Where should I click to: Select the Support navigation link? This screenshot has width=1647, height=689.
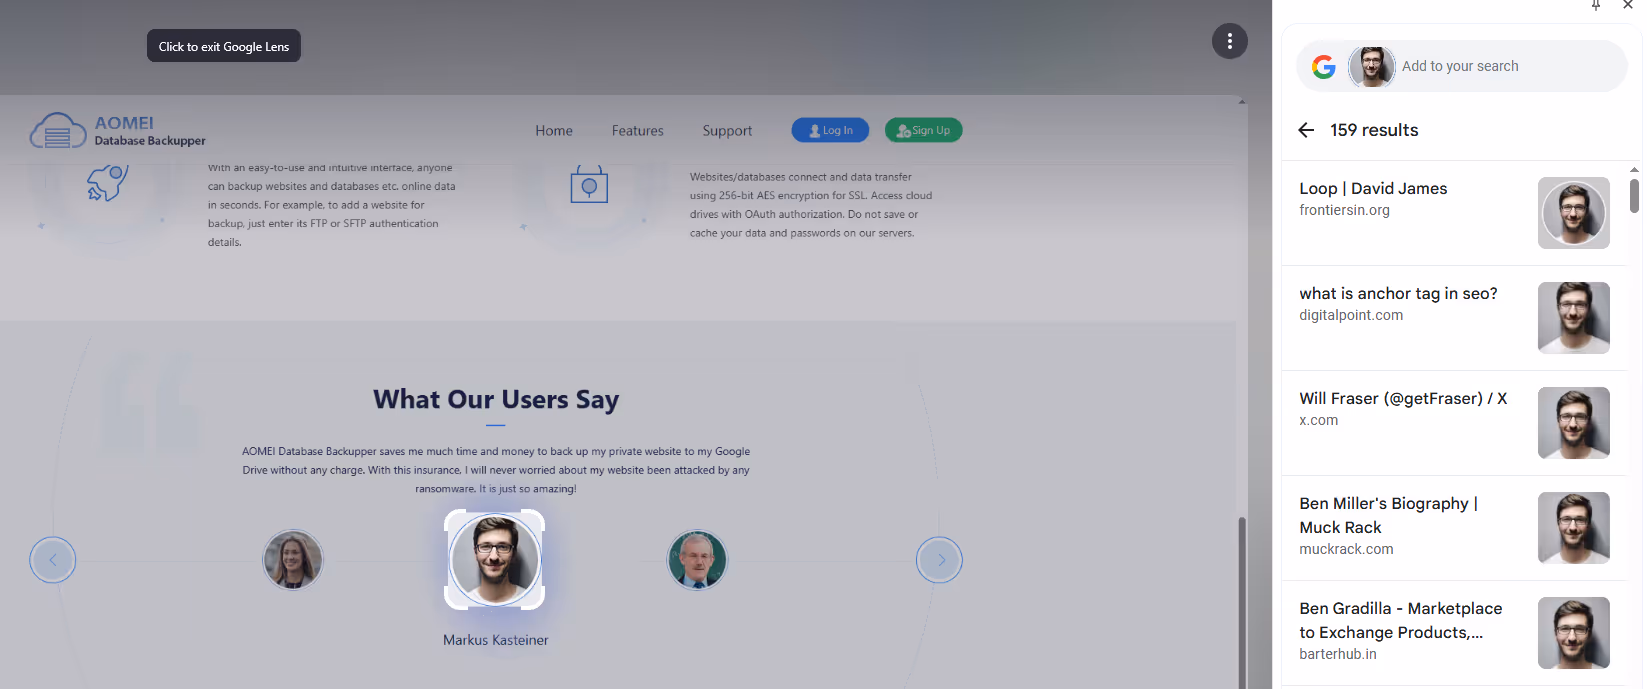click(727, 131)
